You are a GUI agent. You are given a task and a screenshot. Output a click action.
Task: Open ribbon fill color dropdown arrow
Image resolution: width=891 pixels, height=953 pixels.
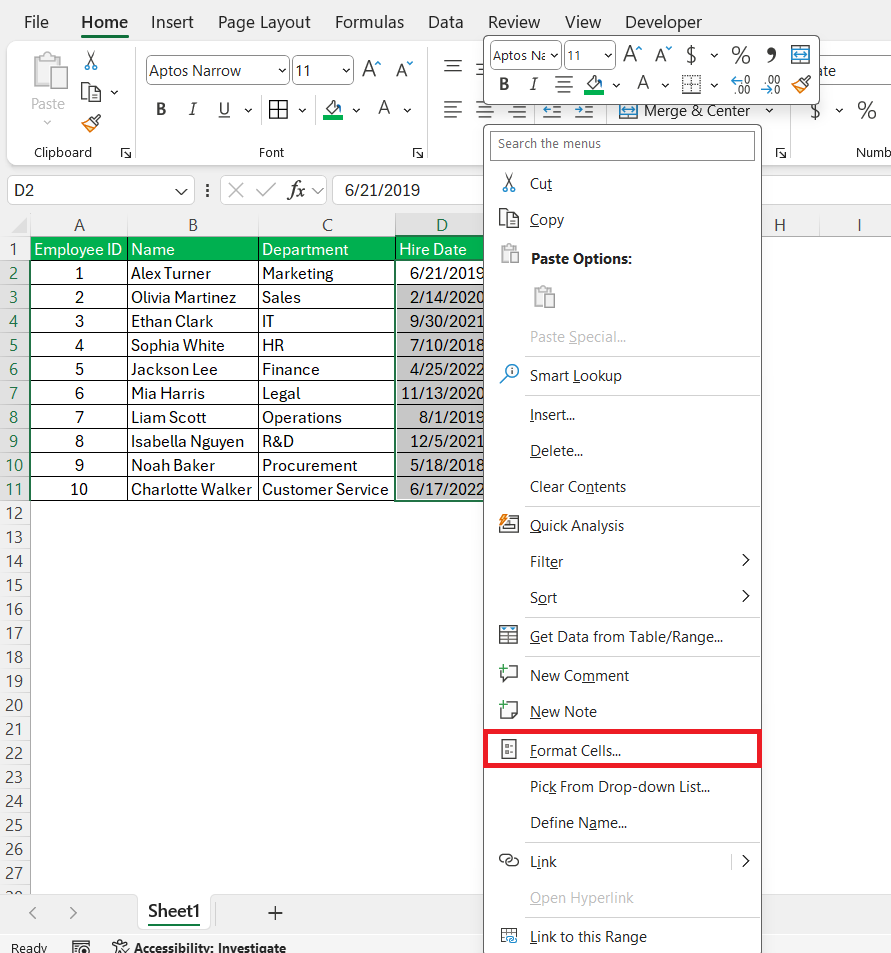(357, 110)
